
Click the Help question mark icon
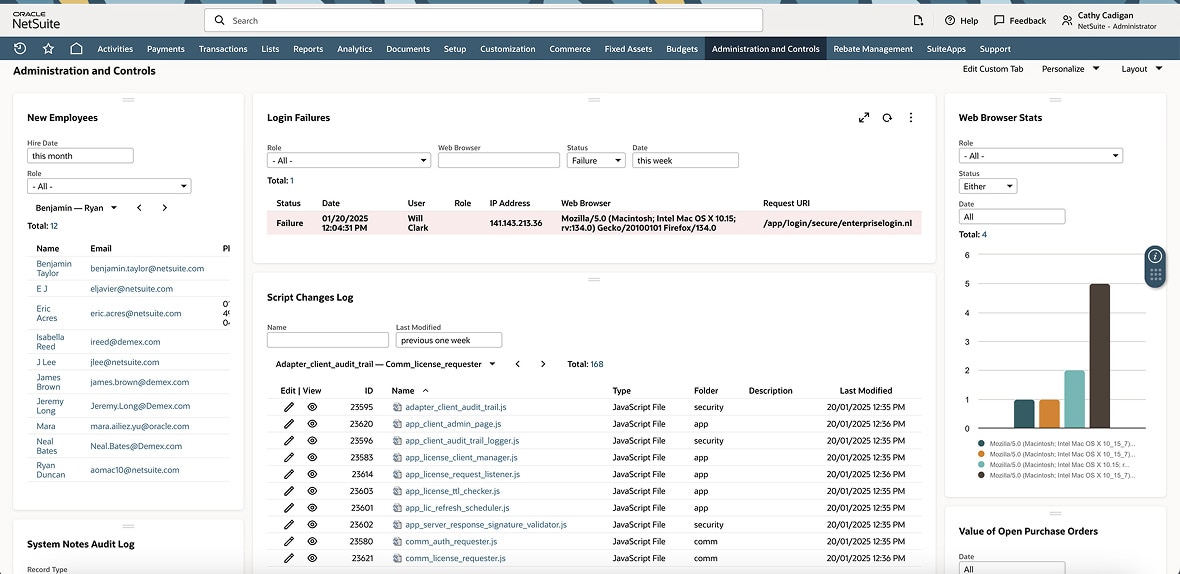coord(949,20)
